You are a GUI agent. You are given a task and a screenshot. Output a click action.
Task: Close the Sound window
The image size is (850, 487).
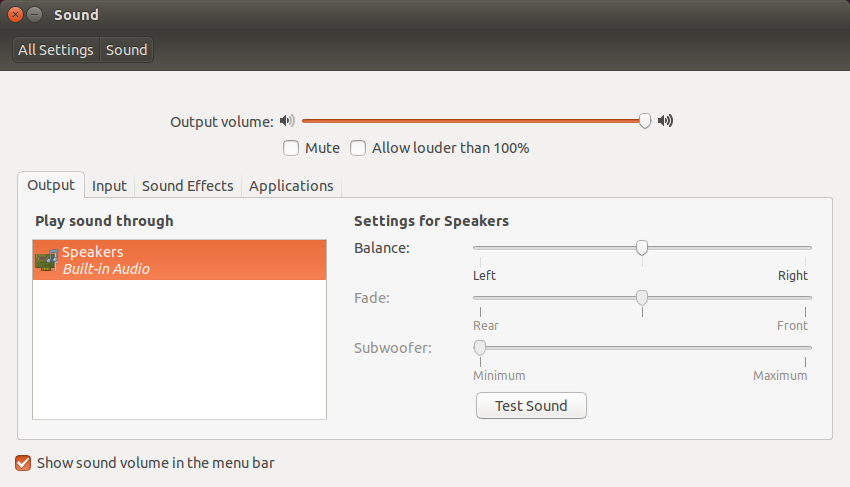coord(15,15)
